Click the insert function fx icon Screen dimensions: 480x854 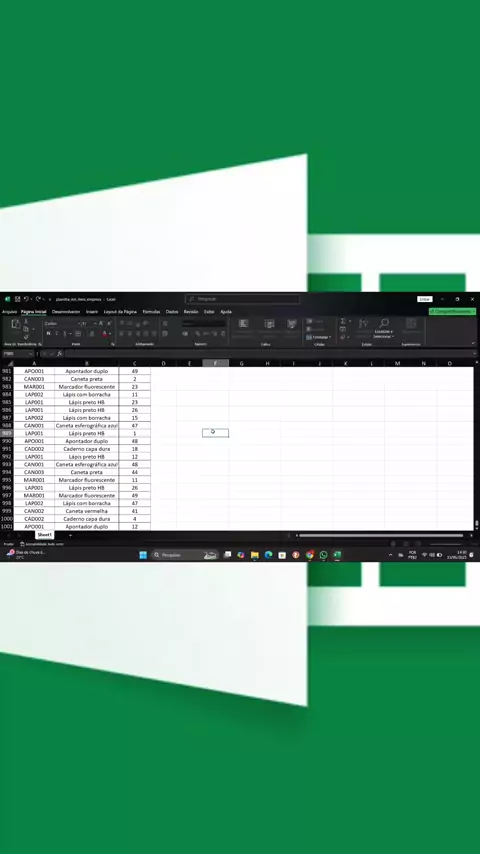click(59, 353)
